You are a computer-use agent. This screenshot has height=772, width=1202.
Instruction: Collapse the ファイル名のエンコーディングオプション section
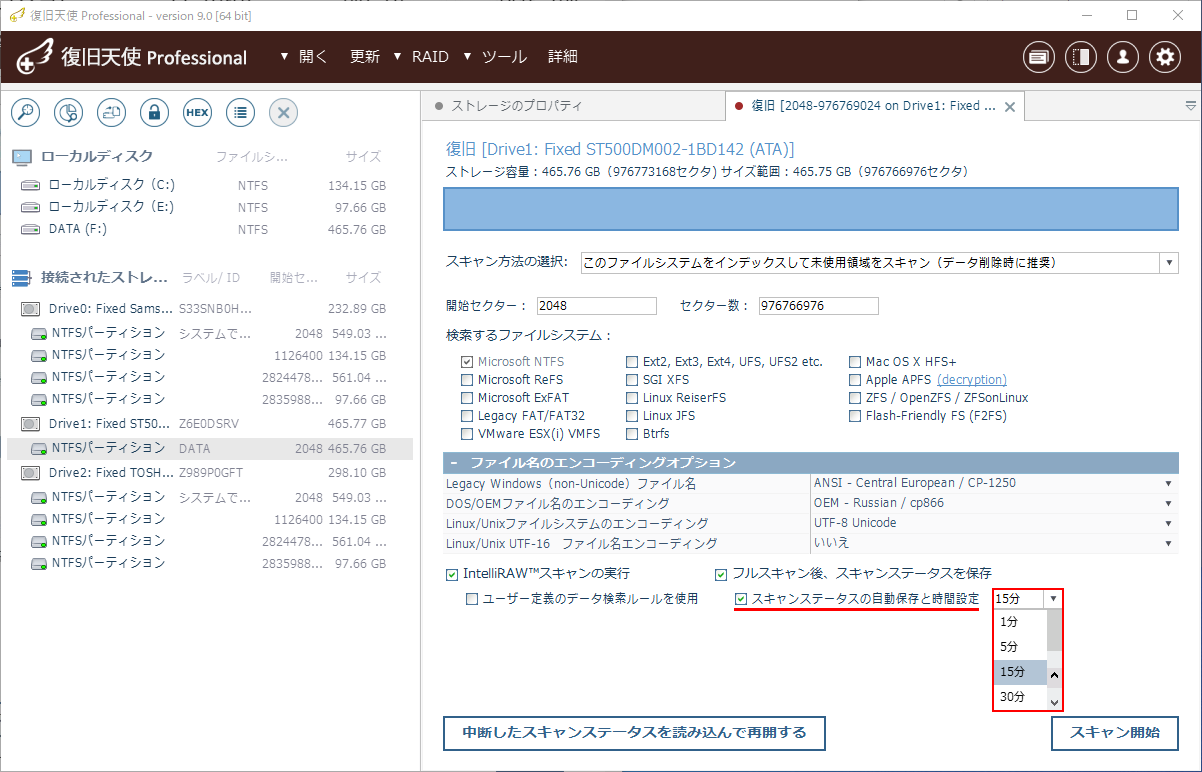click(x=454, y=462)
